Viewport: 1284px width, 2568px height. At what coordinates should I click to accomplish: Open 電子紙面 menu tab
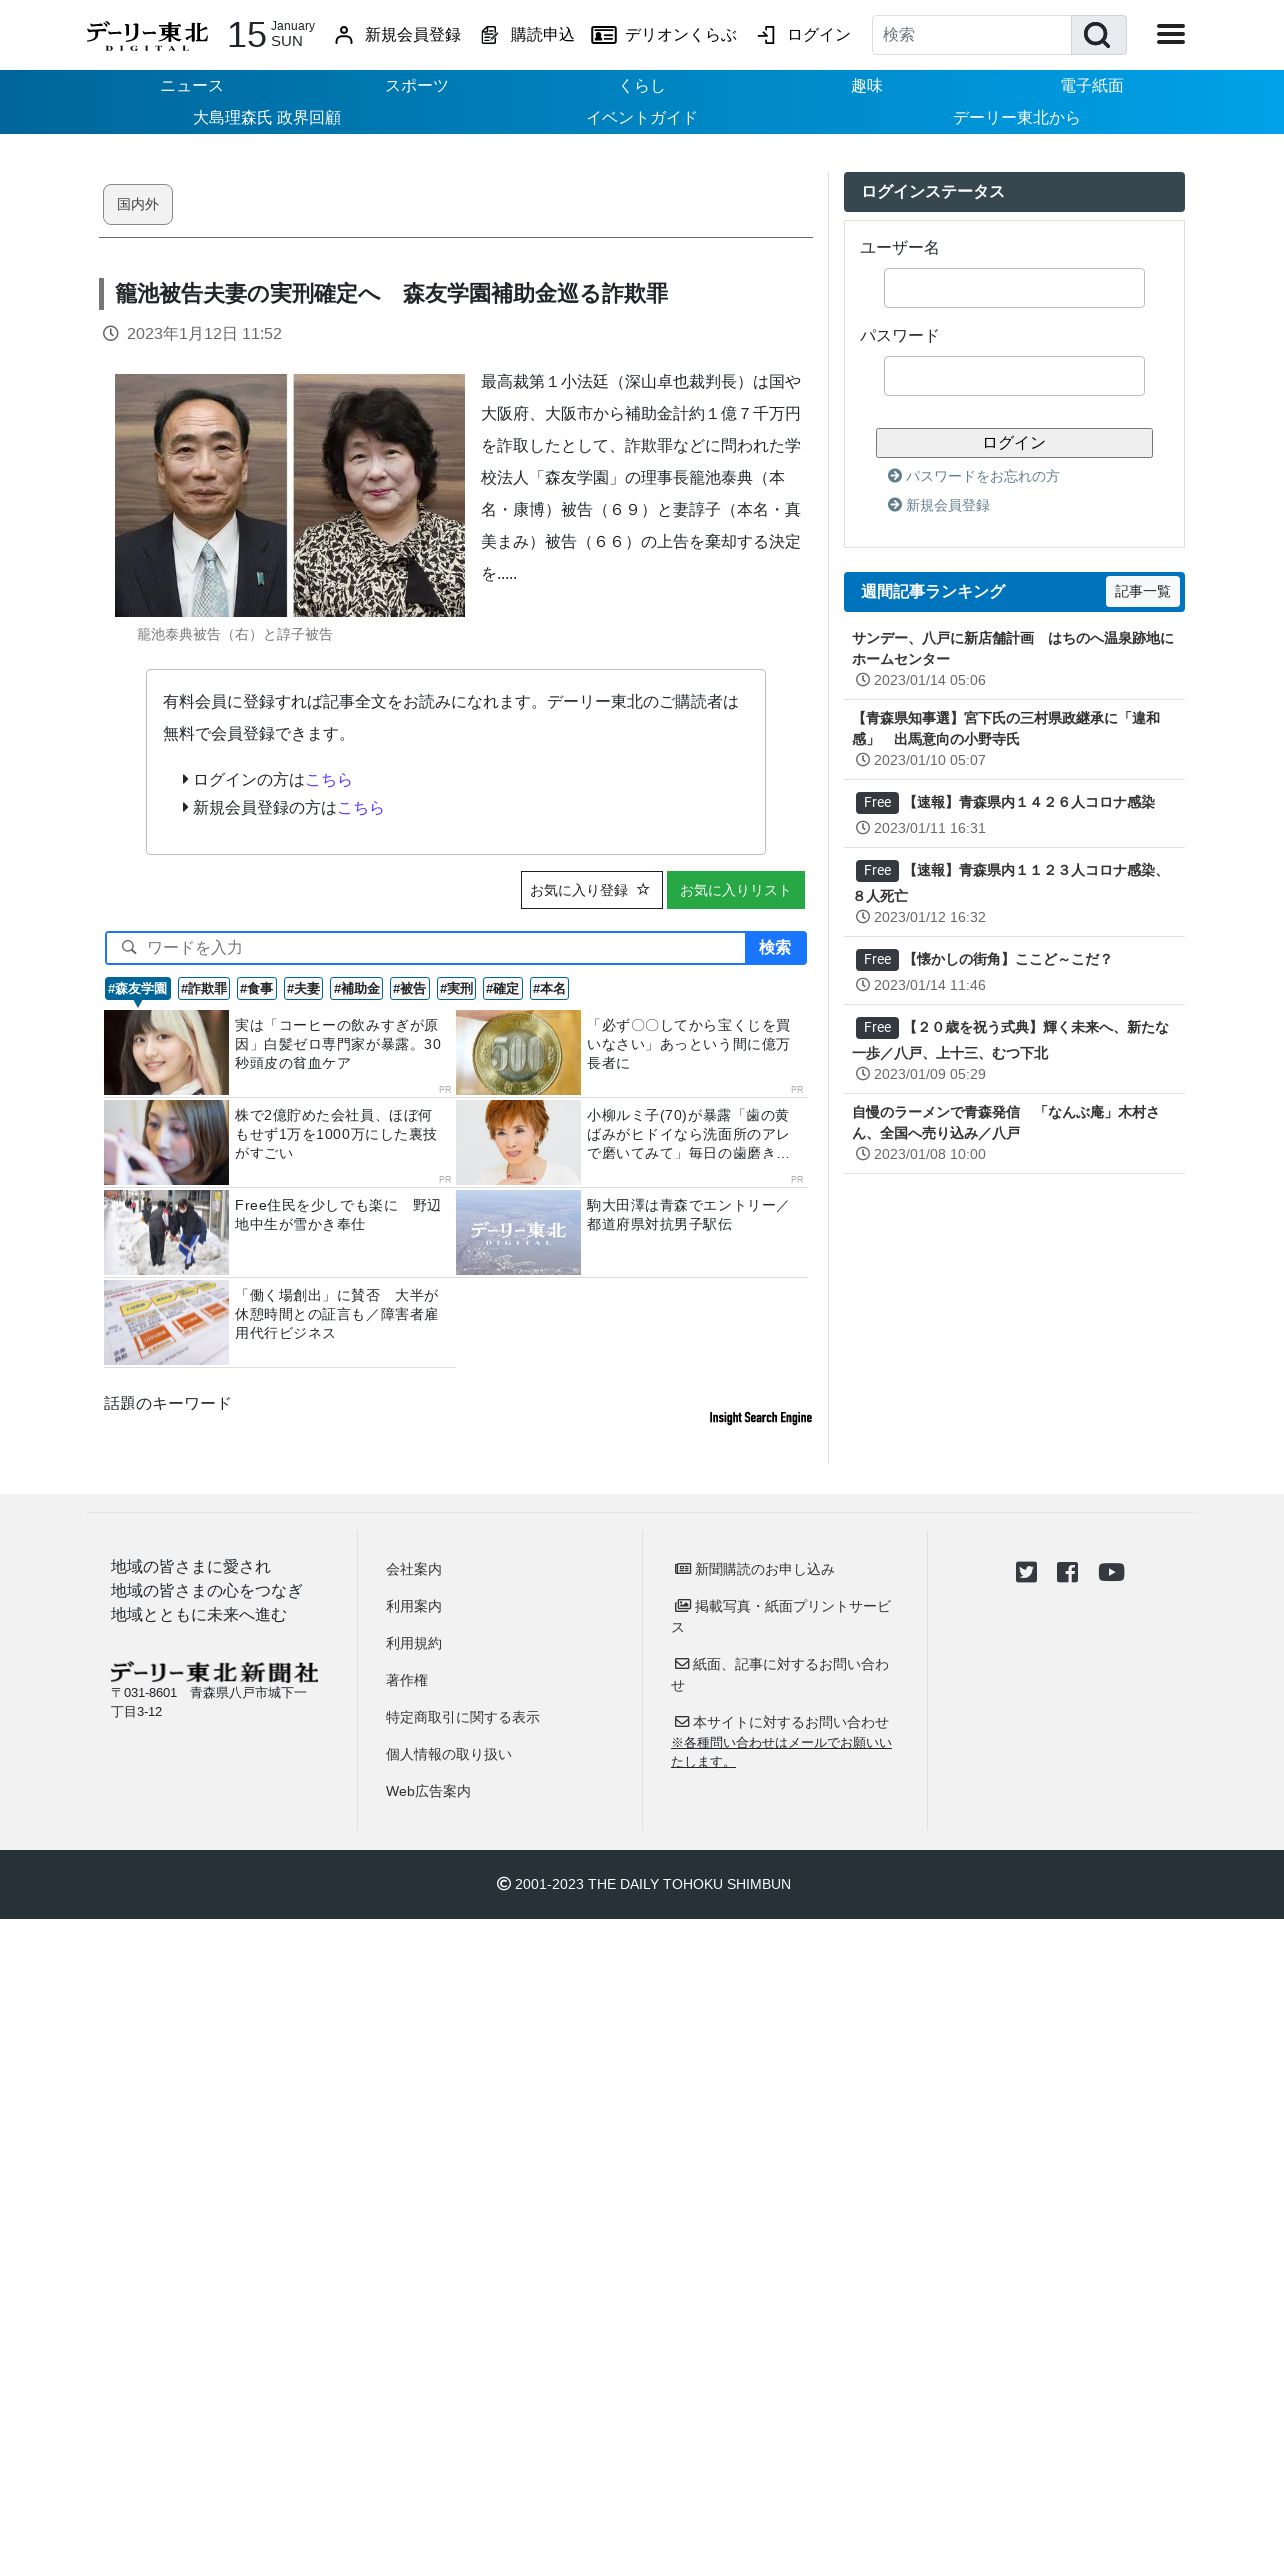pos(1092,86)
